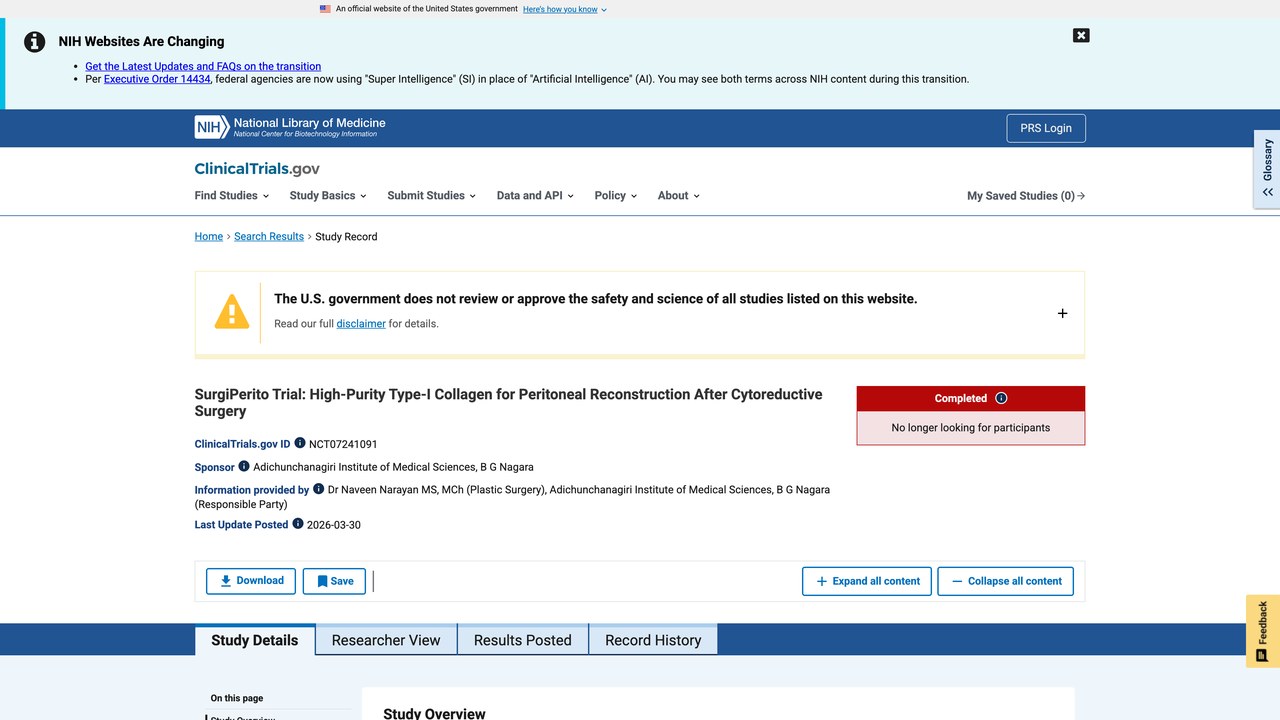Open the Feedback side tab
This screenshot has width=1280, height=720.
coord(1263,631)
